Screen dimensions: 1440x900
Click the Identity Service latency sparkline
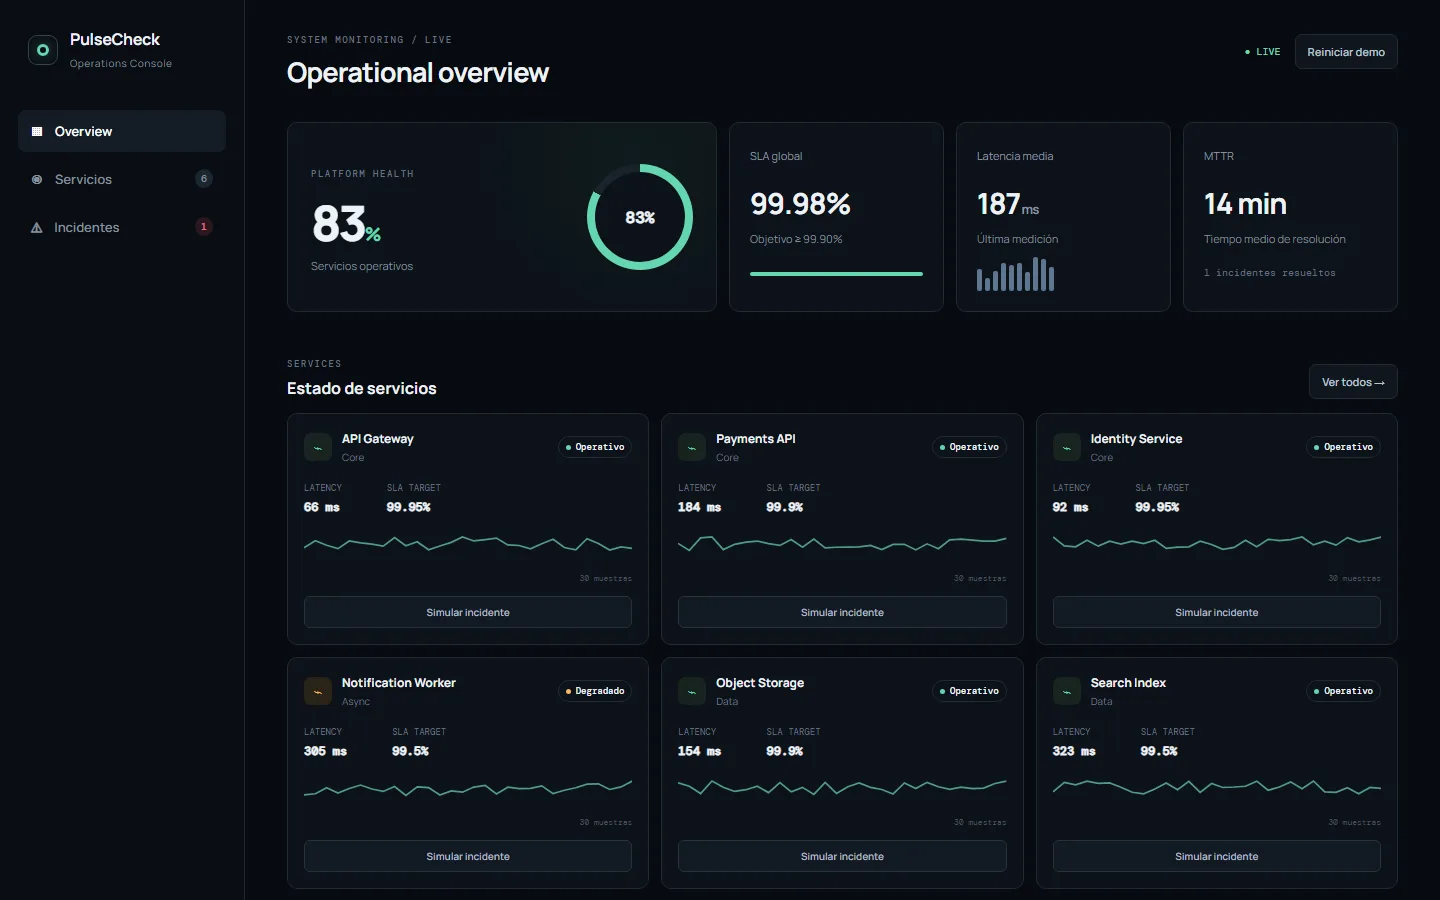[x=1217, y=543]
